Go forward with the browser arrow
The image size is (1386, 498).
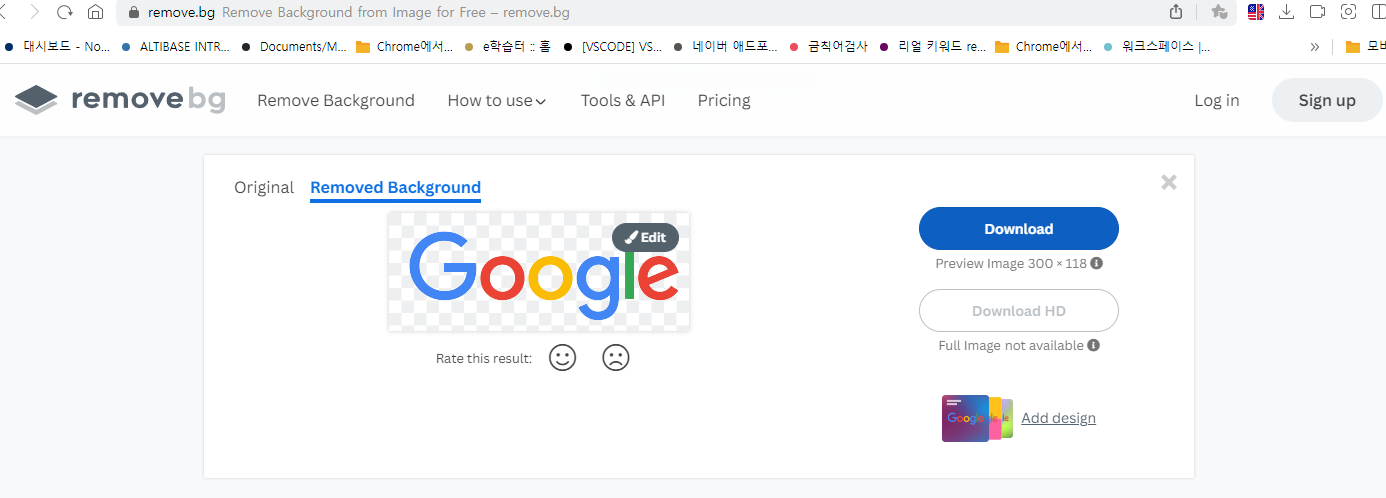(x=35, y=13)
